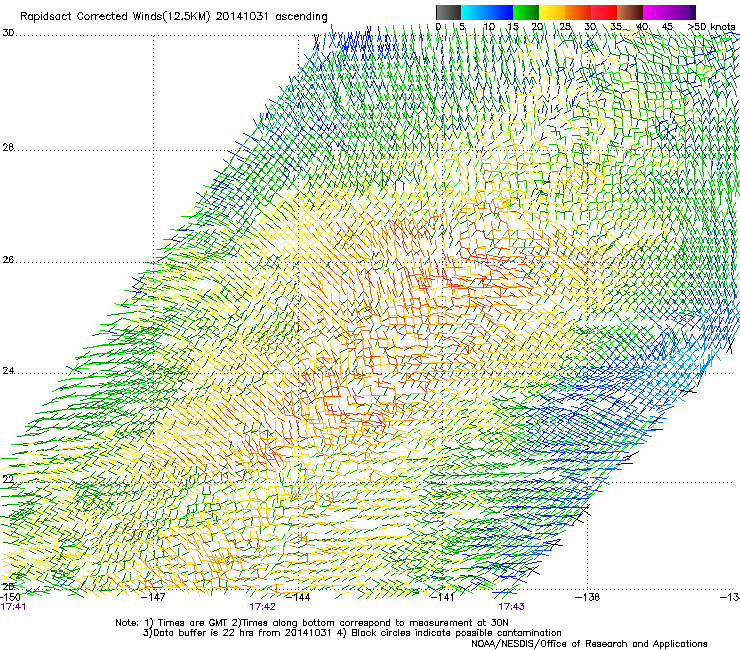Click latitude label '30' on left axis
This screenshot has height=650, width=740.
point(8,33)
